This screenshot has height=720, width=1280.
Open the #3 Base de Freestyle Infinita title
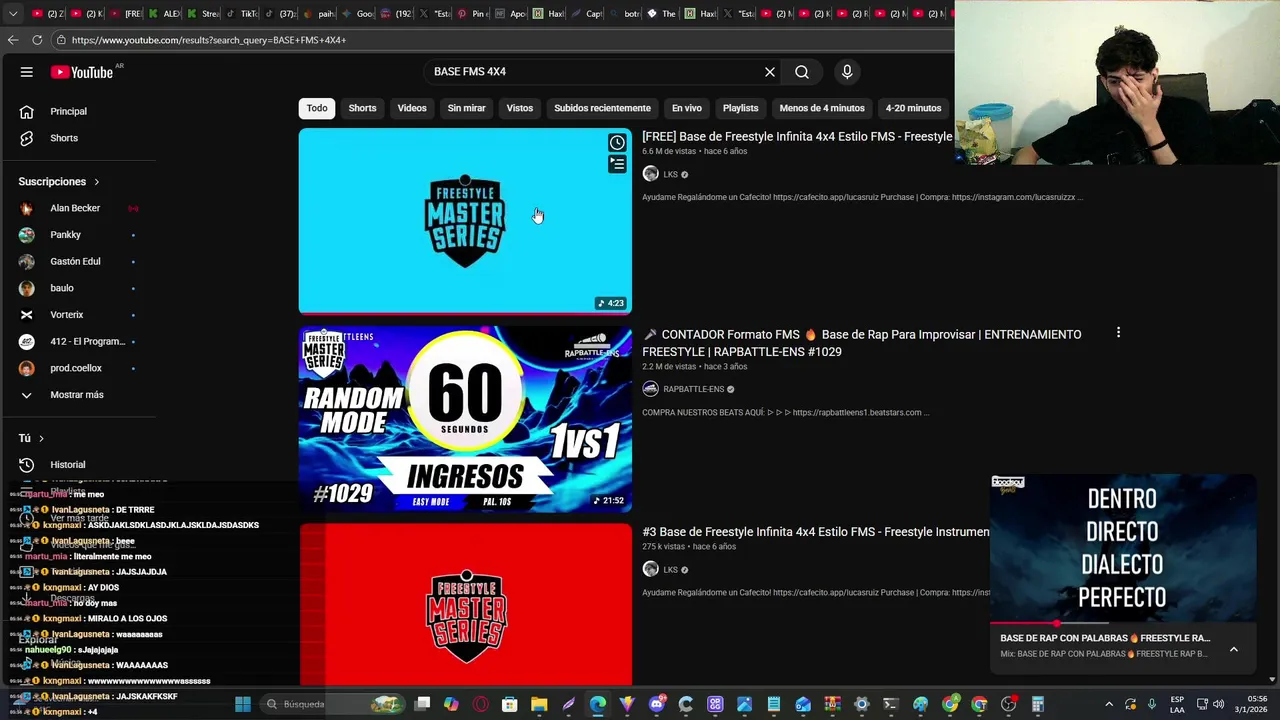[816, 532]
